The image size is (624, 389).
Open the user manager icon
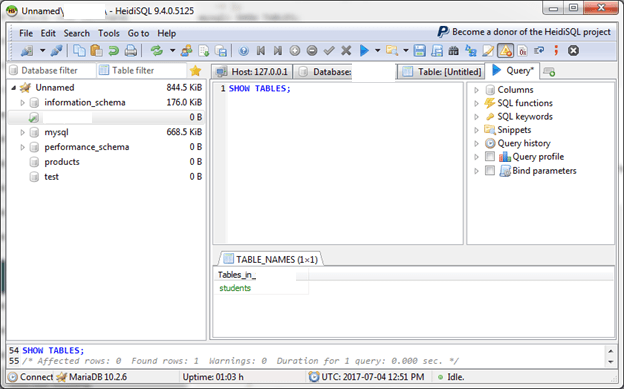[186, 51]
